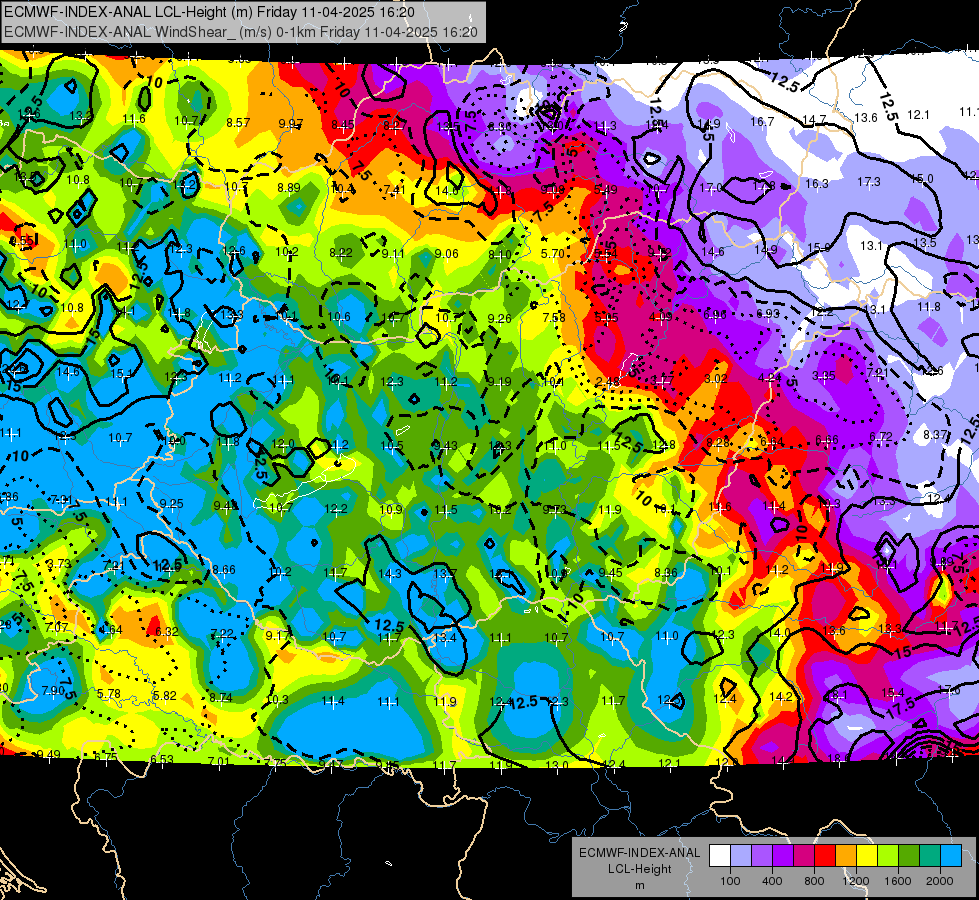This screenshot has width=979, height=900.
Task: Click the map value '9.25'
Action: pyautogui.click(x=171, y=503)
